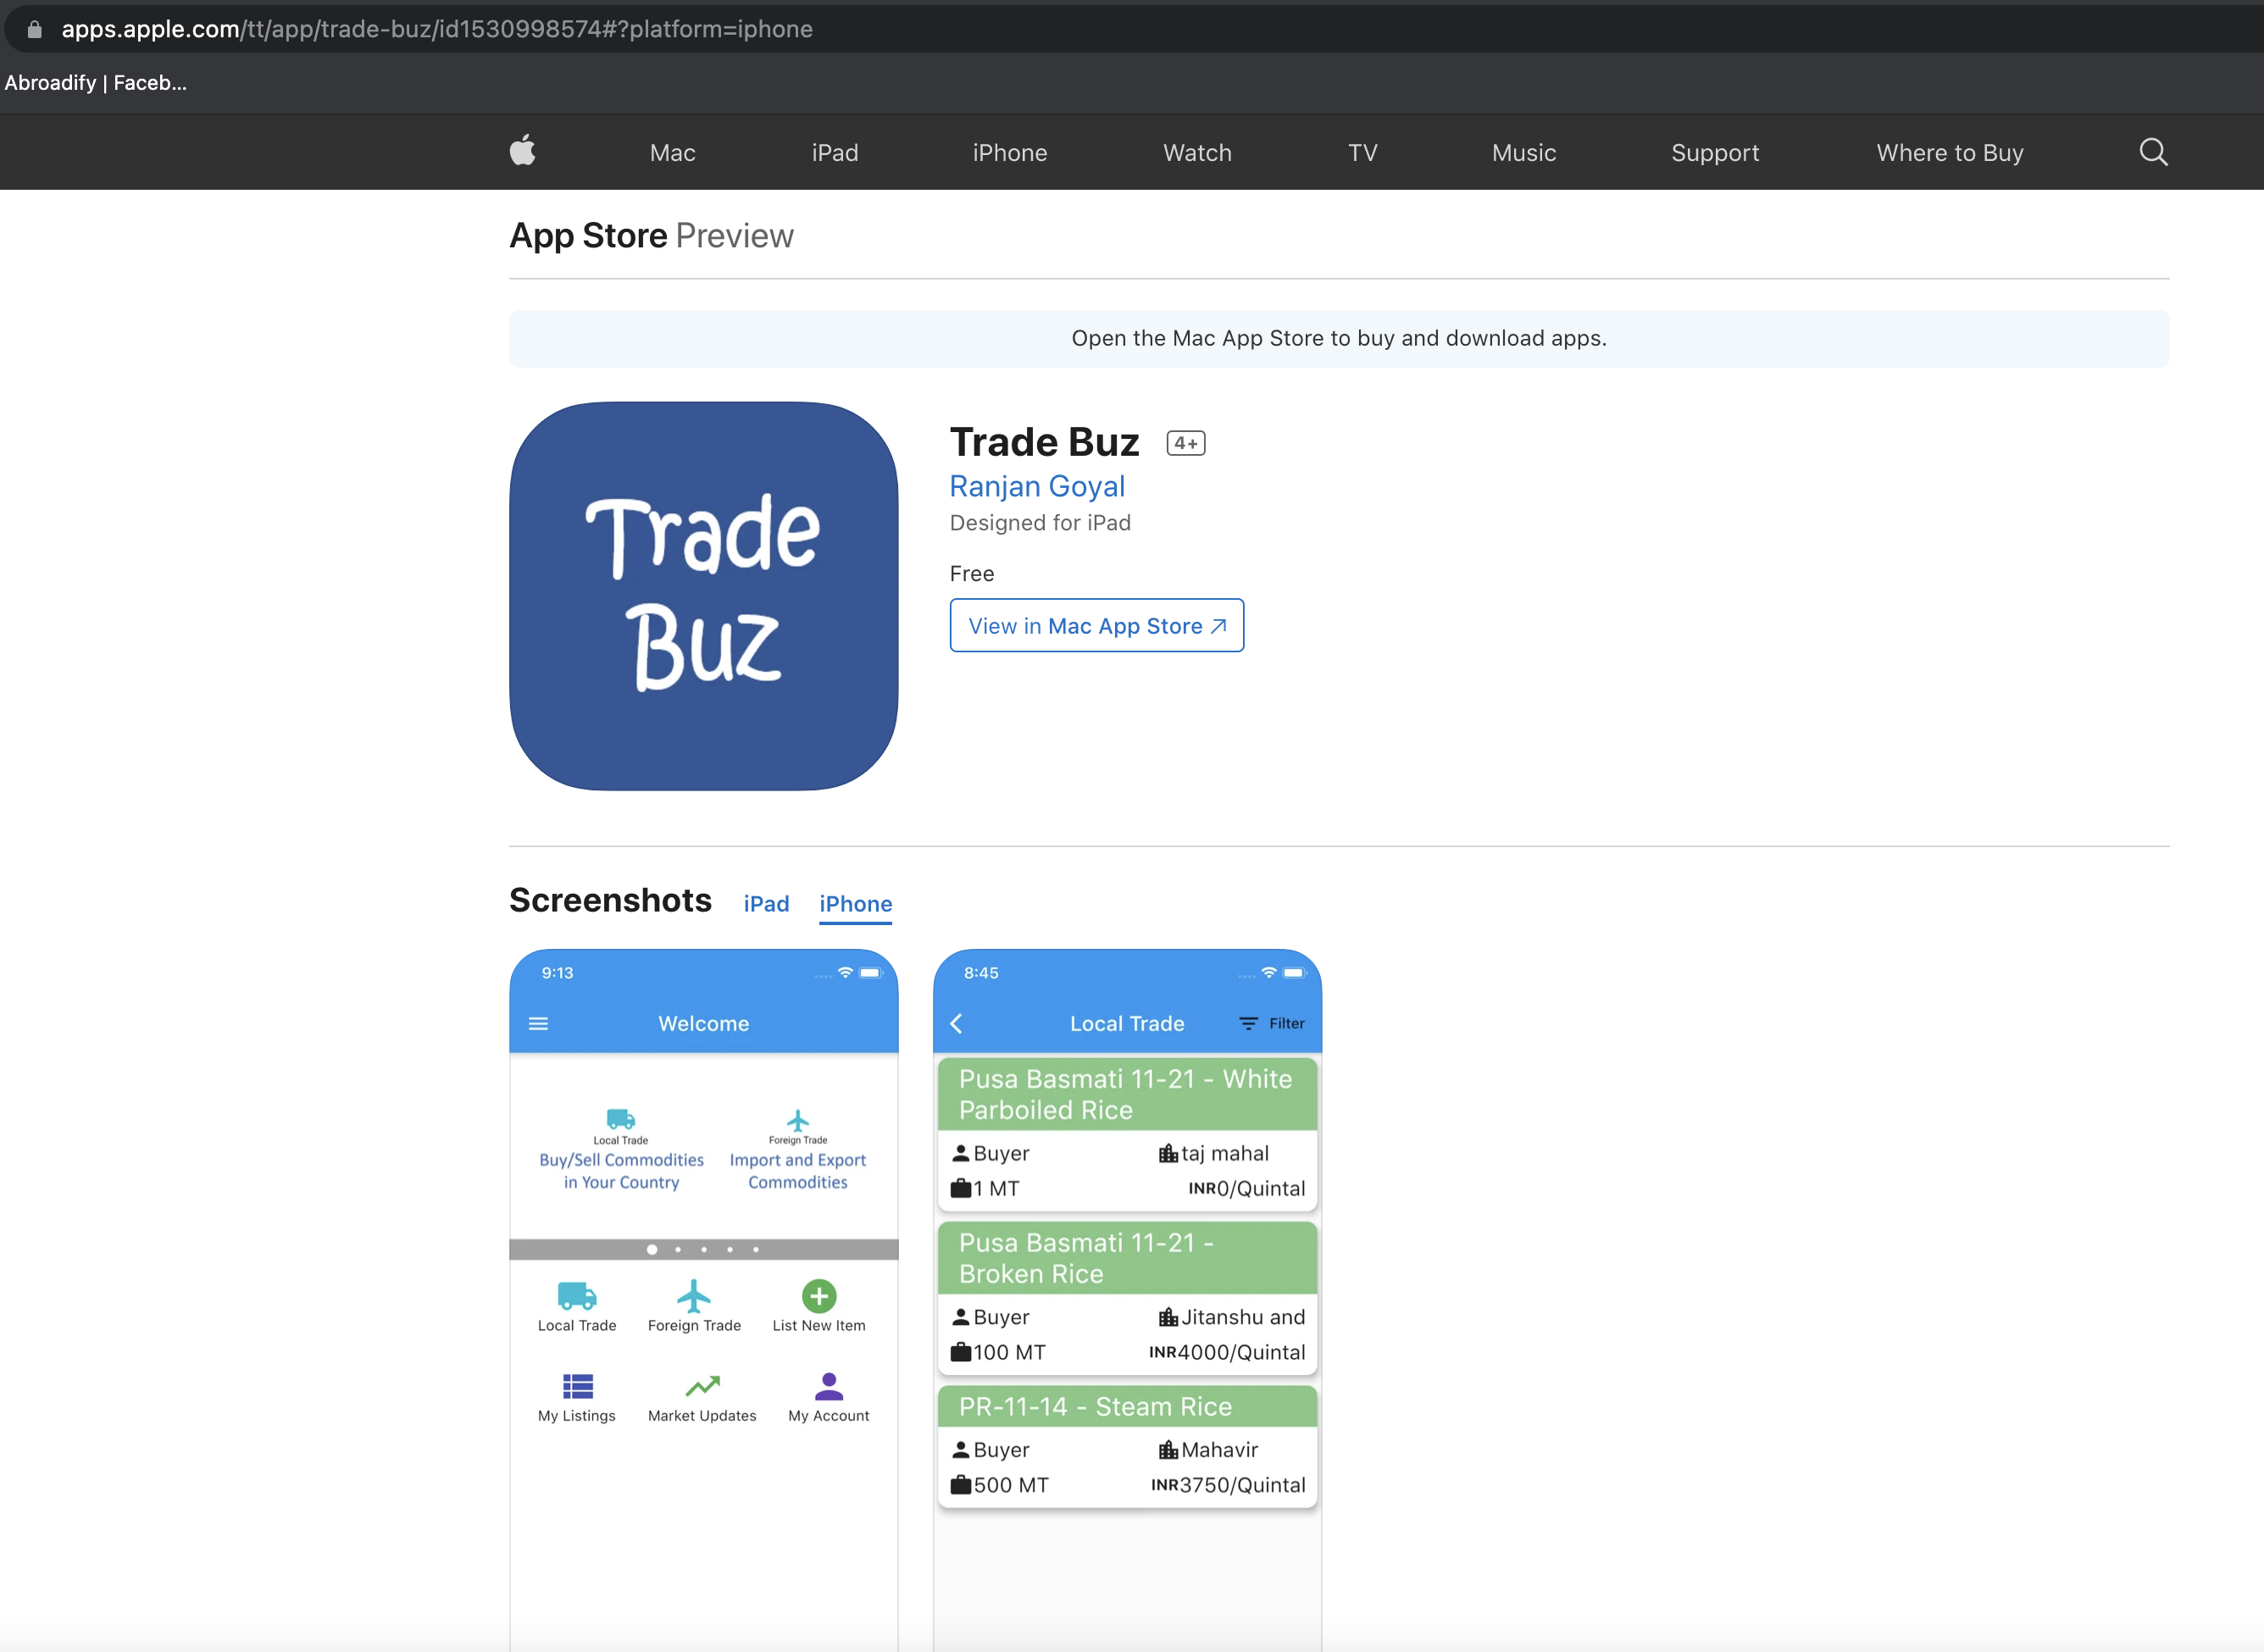Click the Abroadify Facebook bookmark
Screen dimensions: 2264x1652
(x=95, y=83)
